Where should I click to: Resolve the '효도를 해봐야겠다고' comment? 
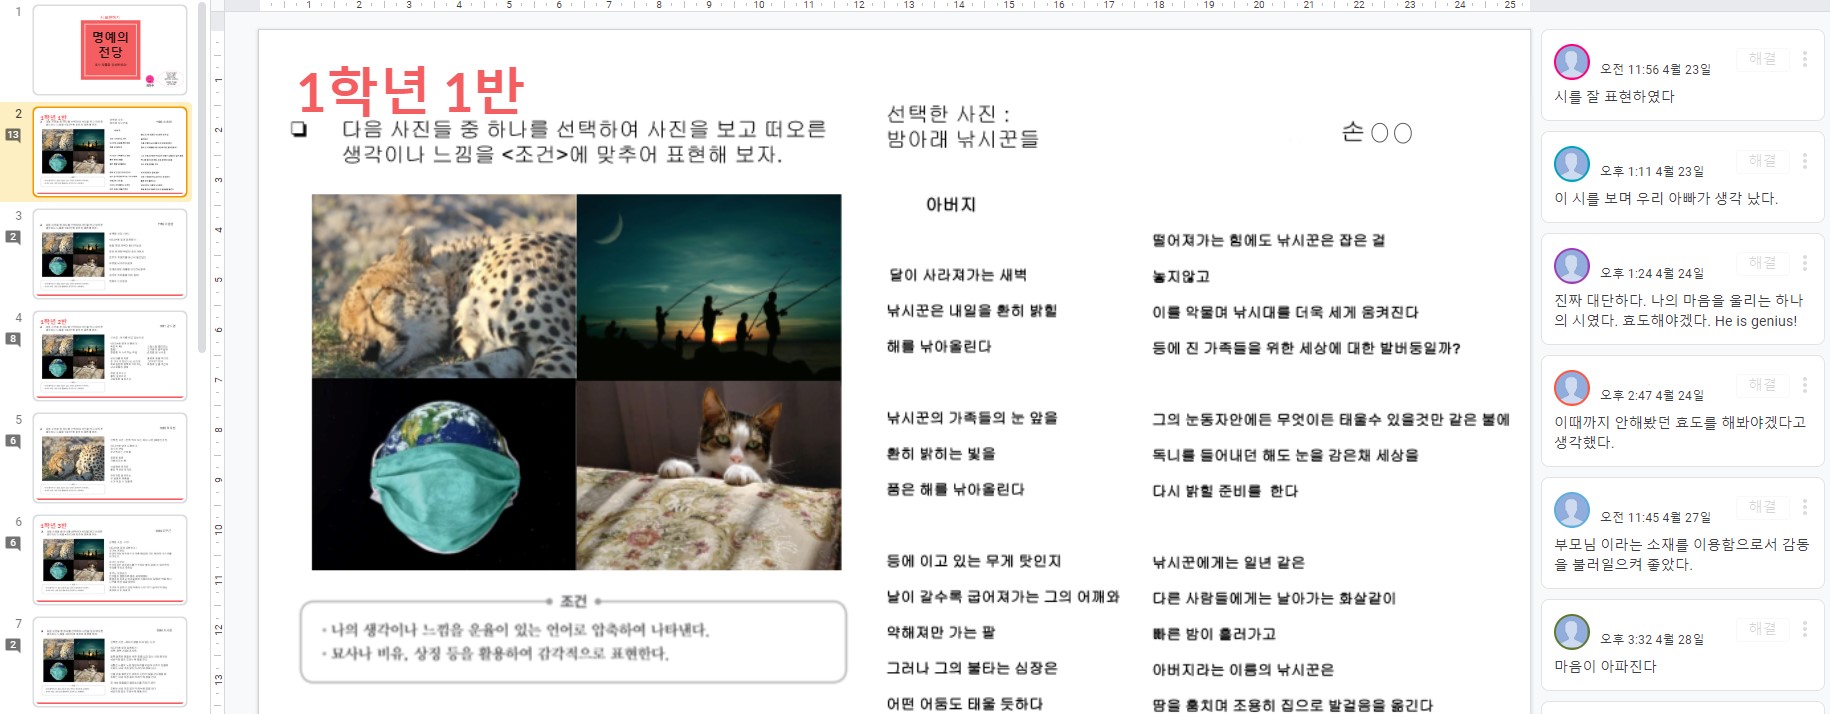pyautogui.click(x=1762, y=385)
